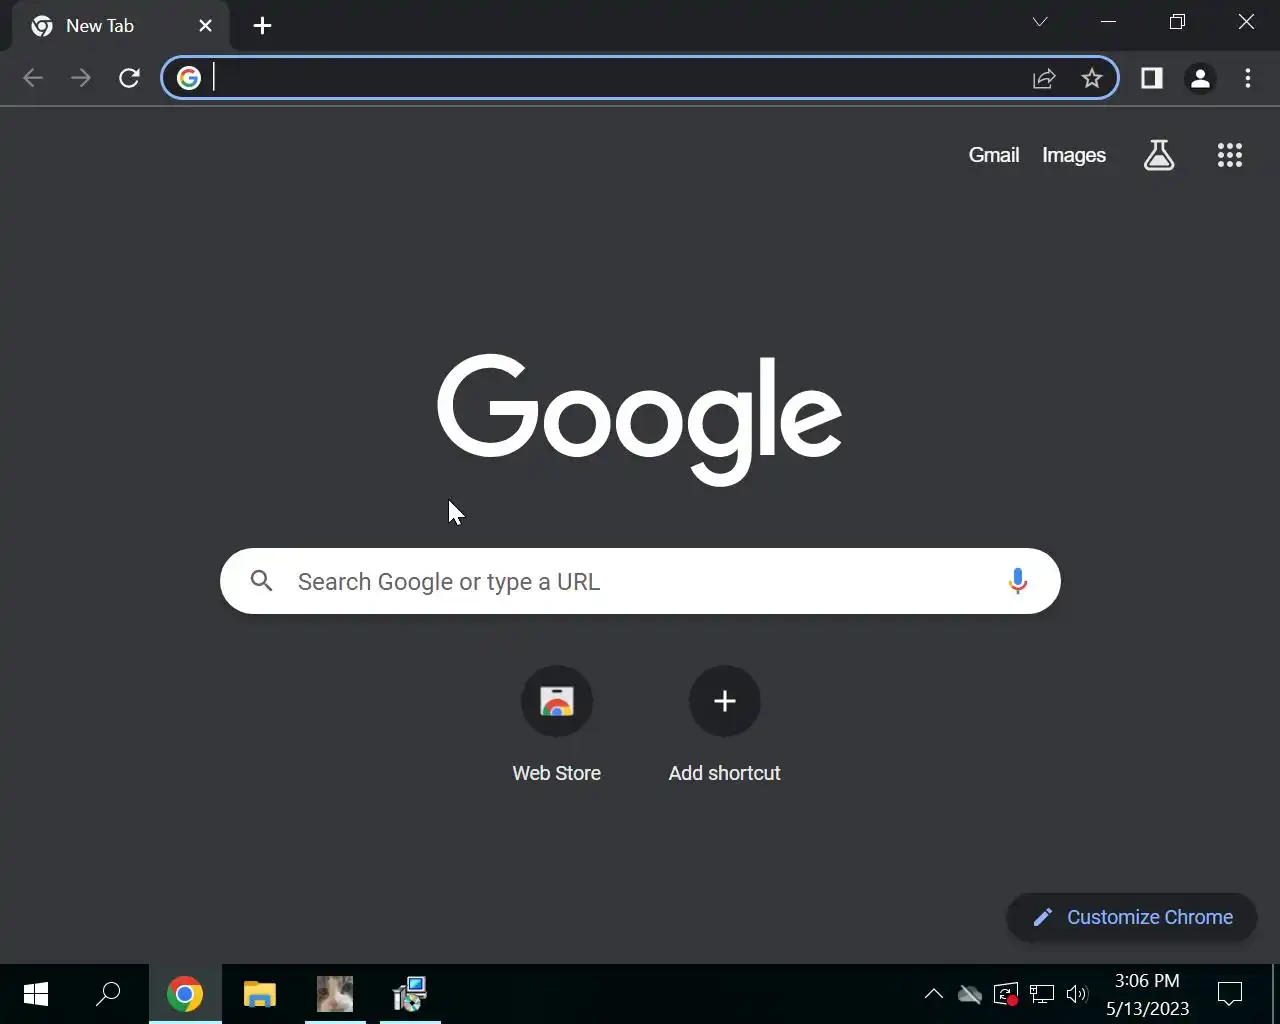Open the clock showing 3:06 PM
The width and height of the screenshot is (1280, 1024).
pos(1148,994)
